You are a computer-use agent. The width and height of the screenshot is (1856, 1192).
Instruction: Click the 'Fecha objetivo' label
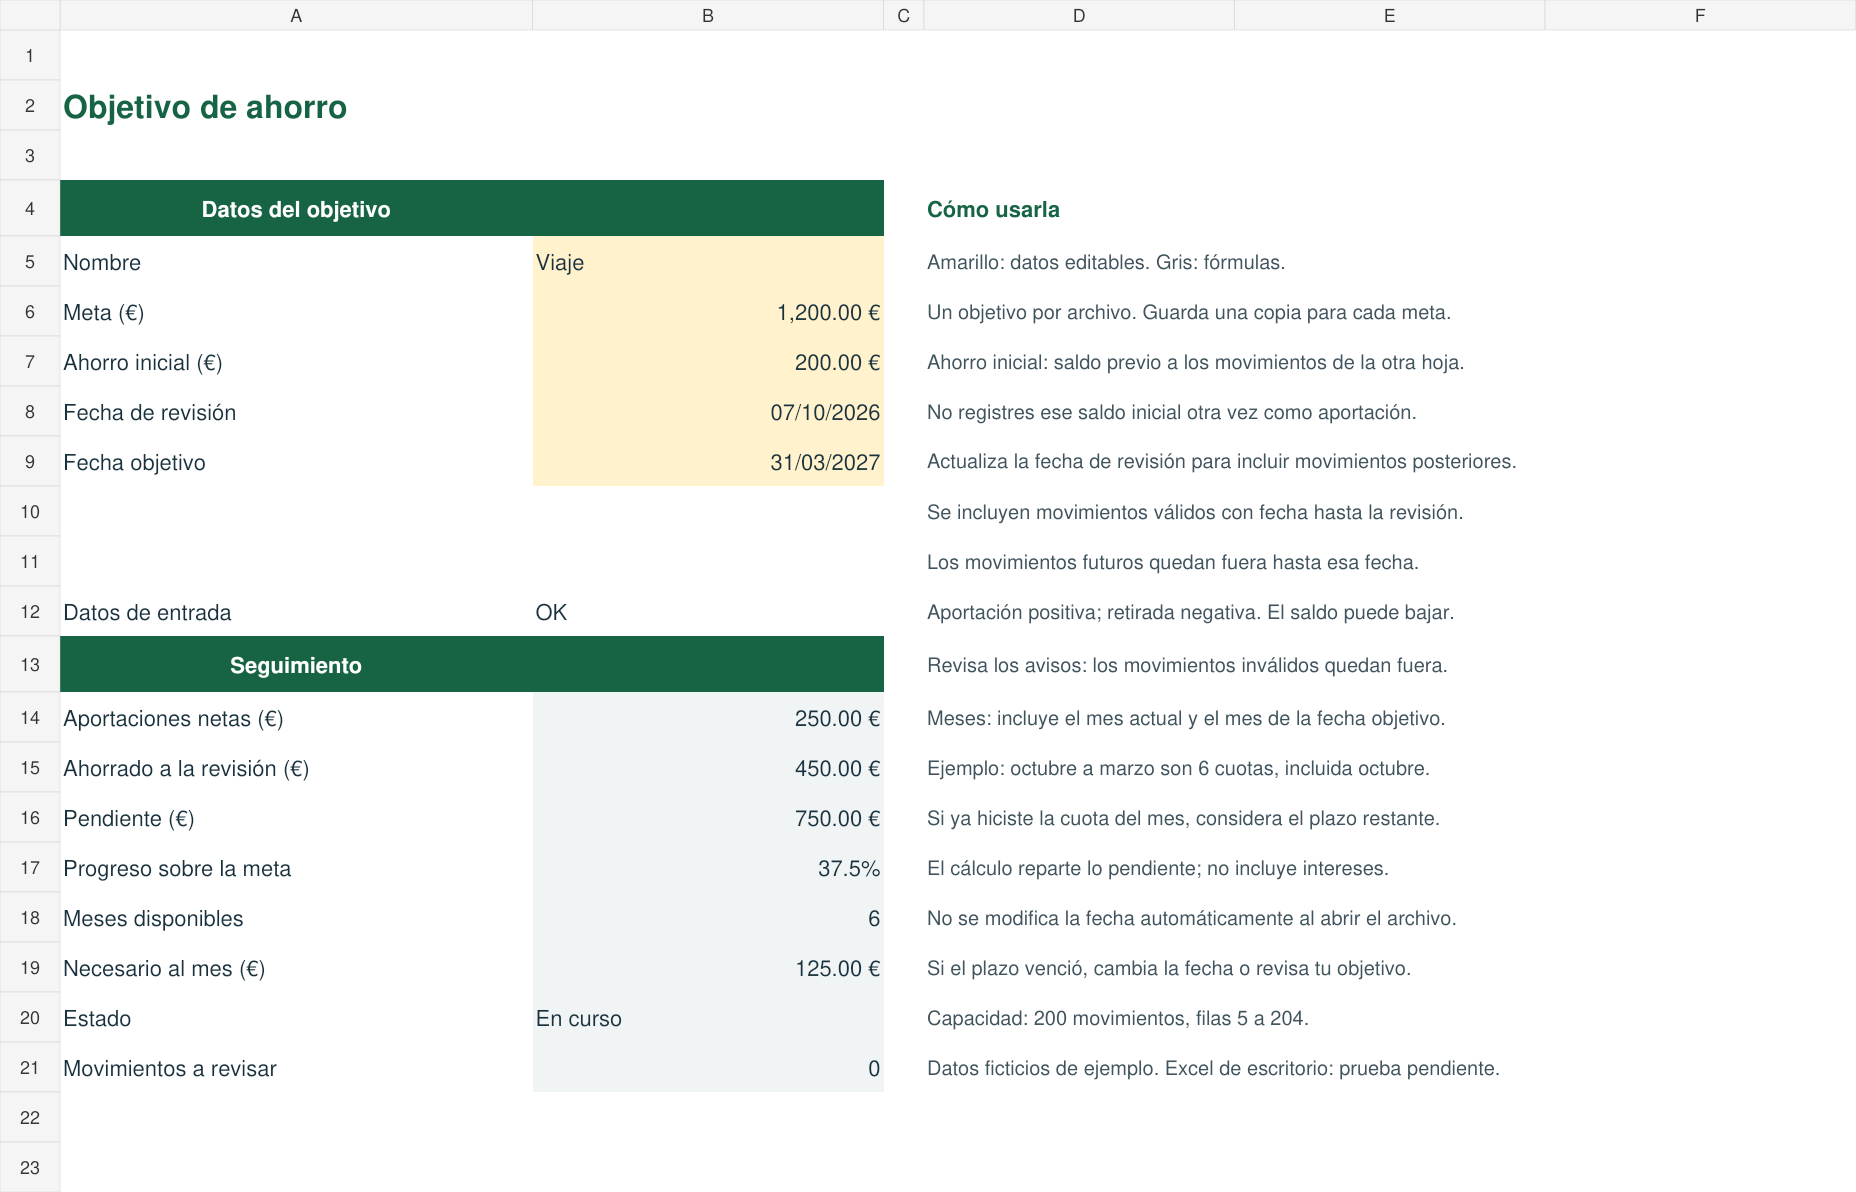(134, 462)
